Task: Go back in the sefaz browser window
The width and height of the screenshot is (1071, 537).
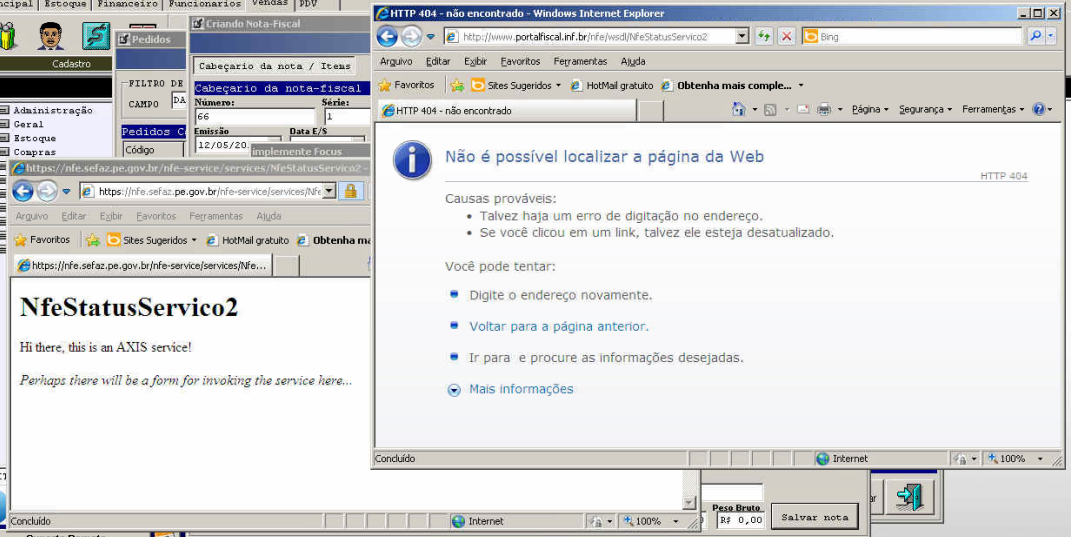Action: pyautogui.click(x=23, y=191)
